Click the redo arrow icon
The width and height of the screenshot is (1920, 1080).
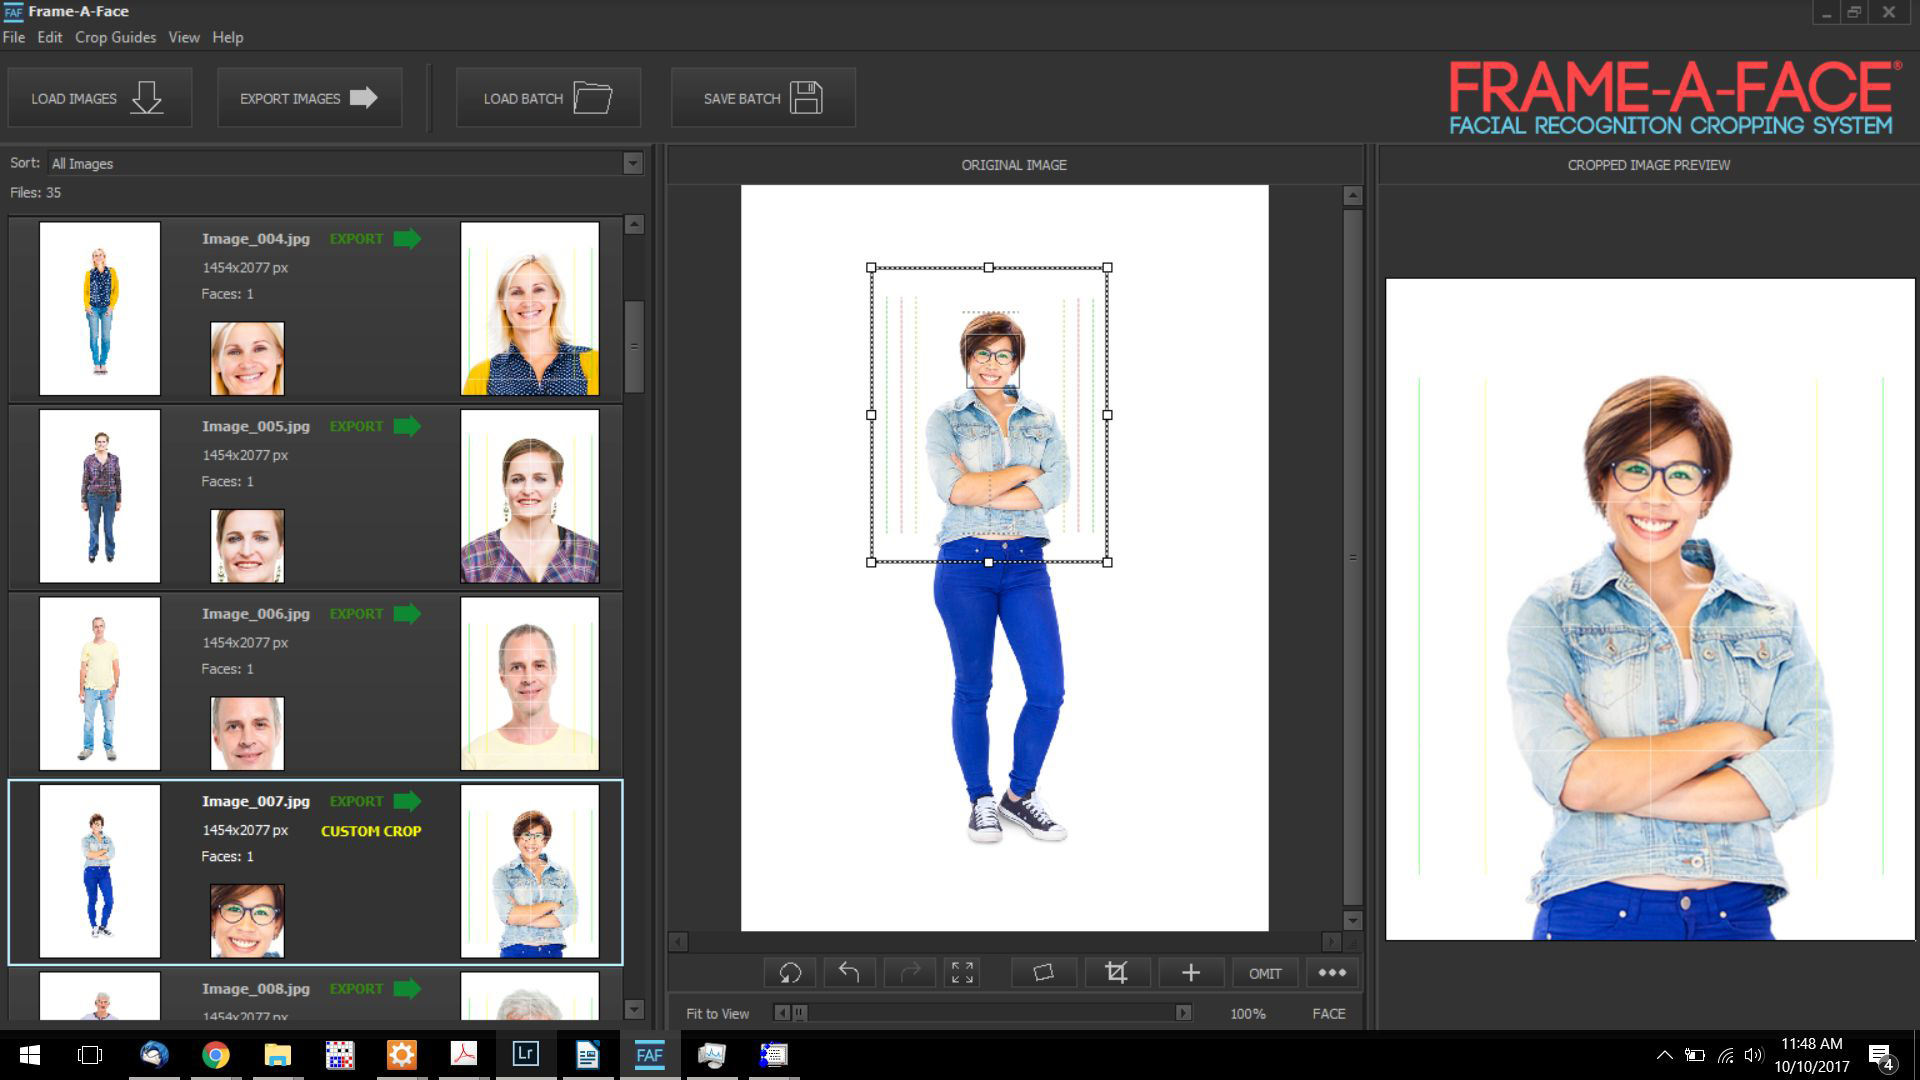tap(909, 972)
